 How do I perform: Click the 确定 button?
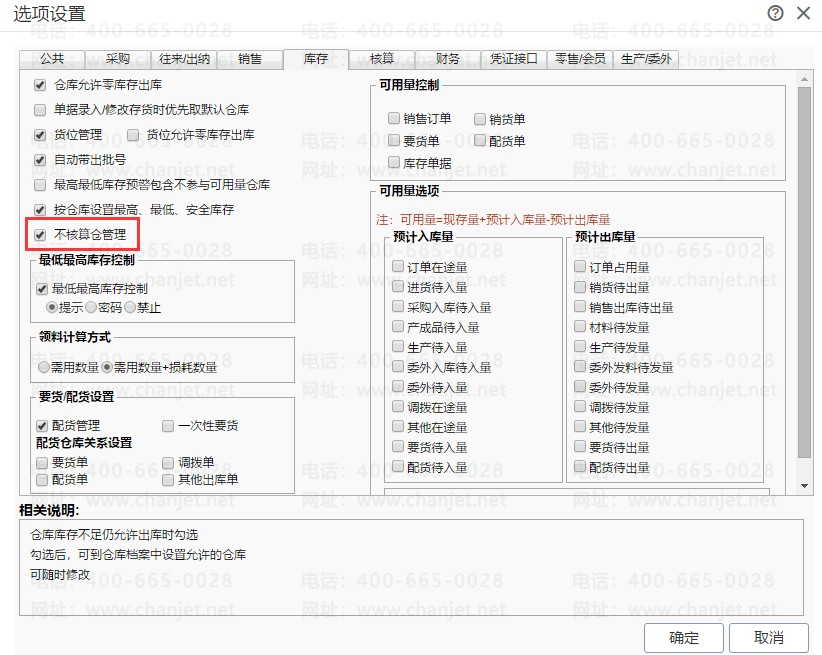click(684, 638)
